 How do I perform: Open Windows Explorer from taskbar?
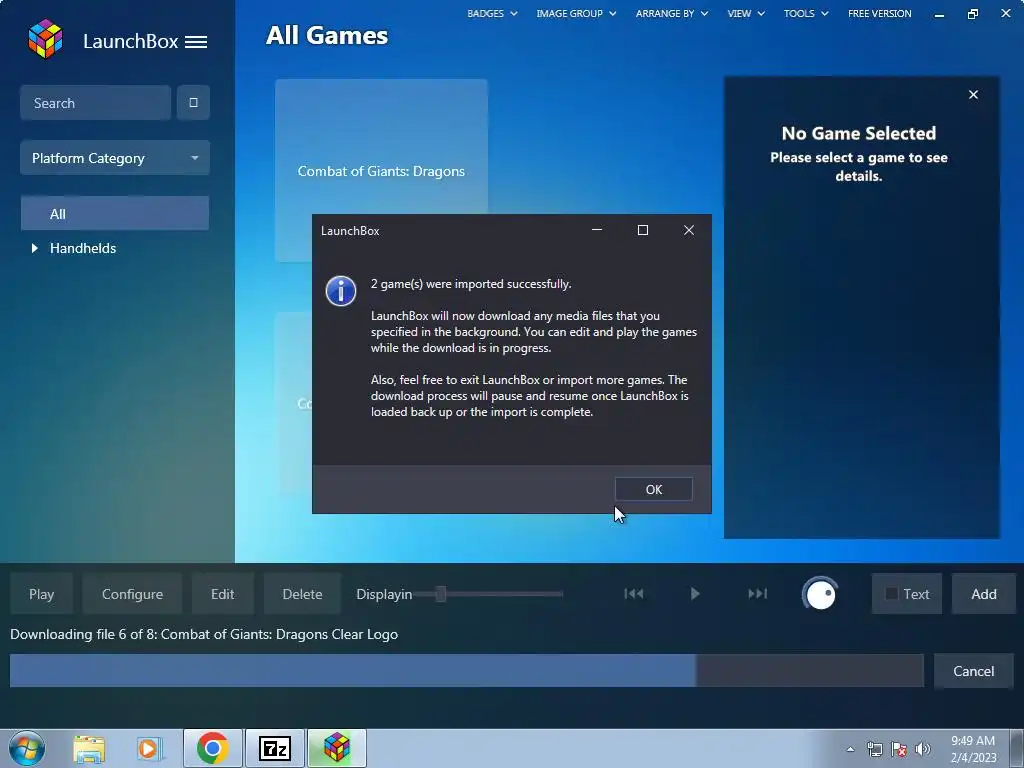click(89, 748)
